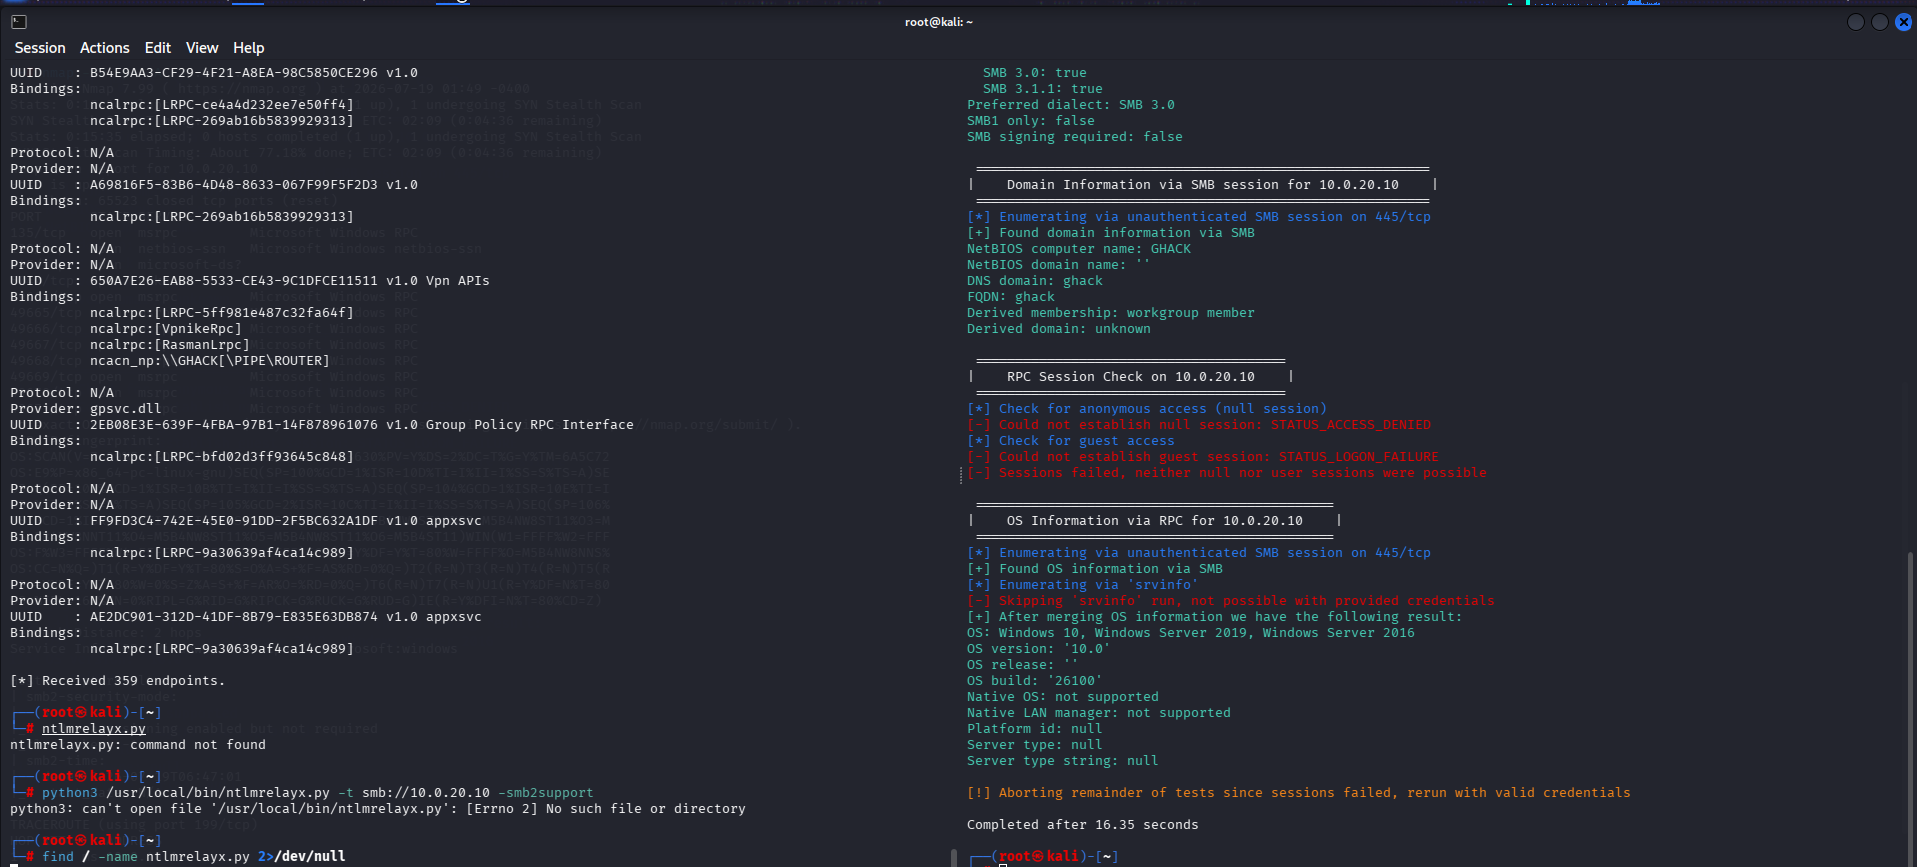Viewport: 1917px width, 867px height.
Task: Click 'OS: Windows 10, Windows Server 2019' line
Action: tap(1191, 633)
